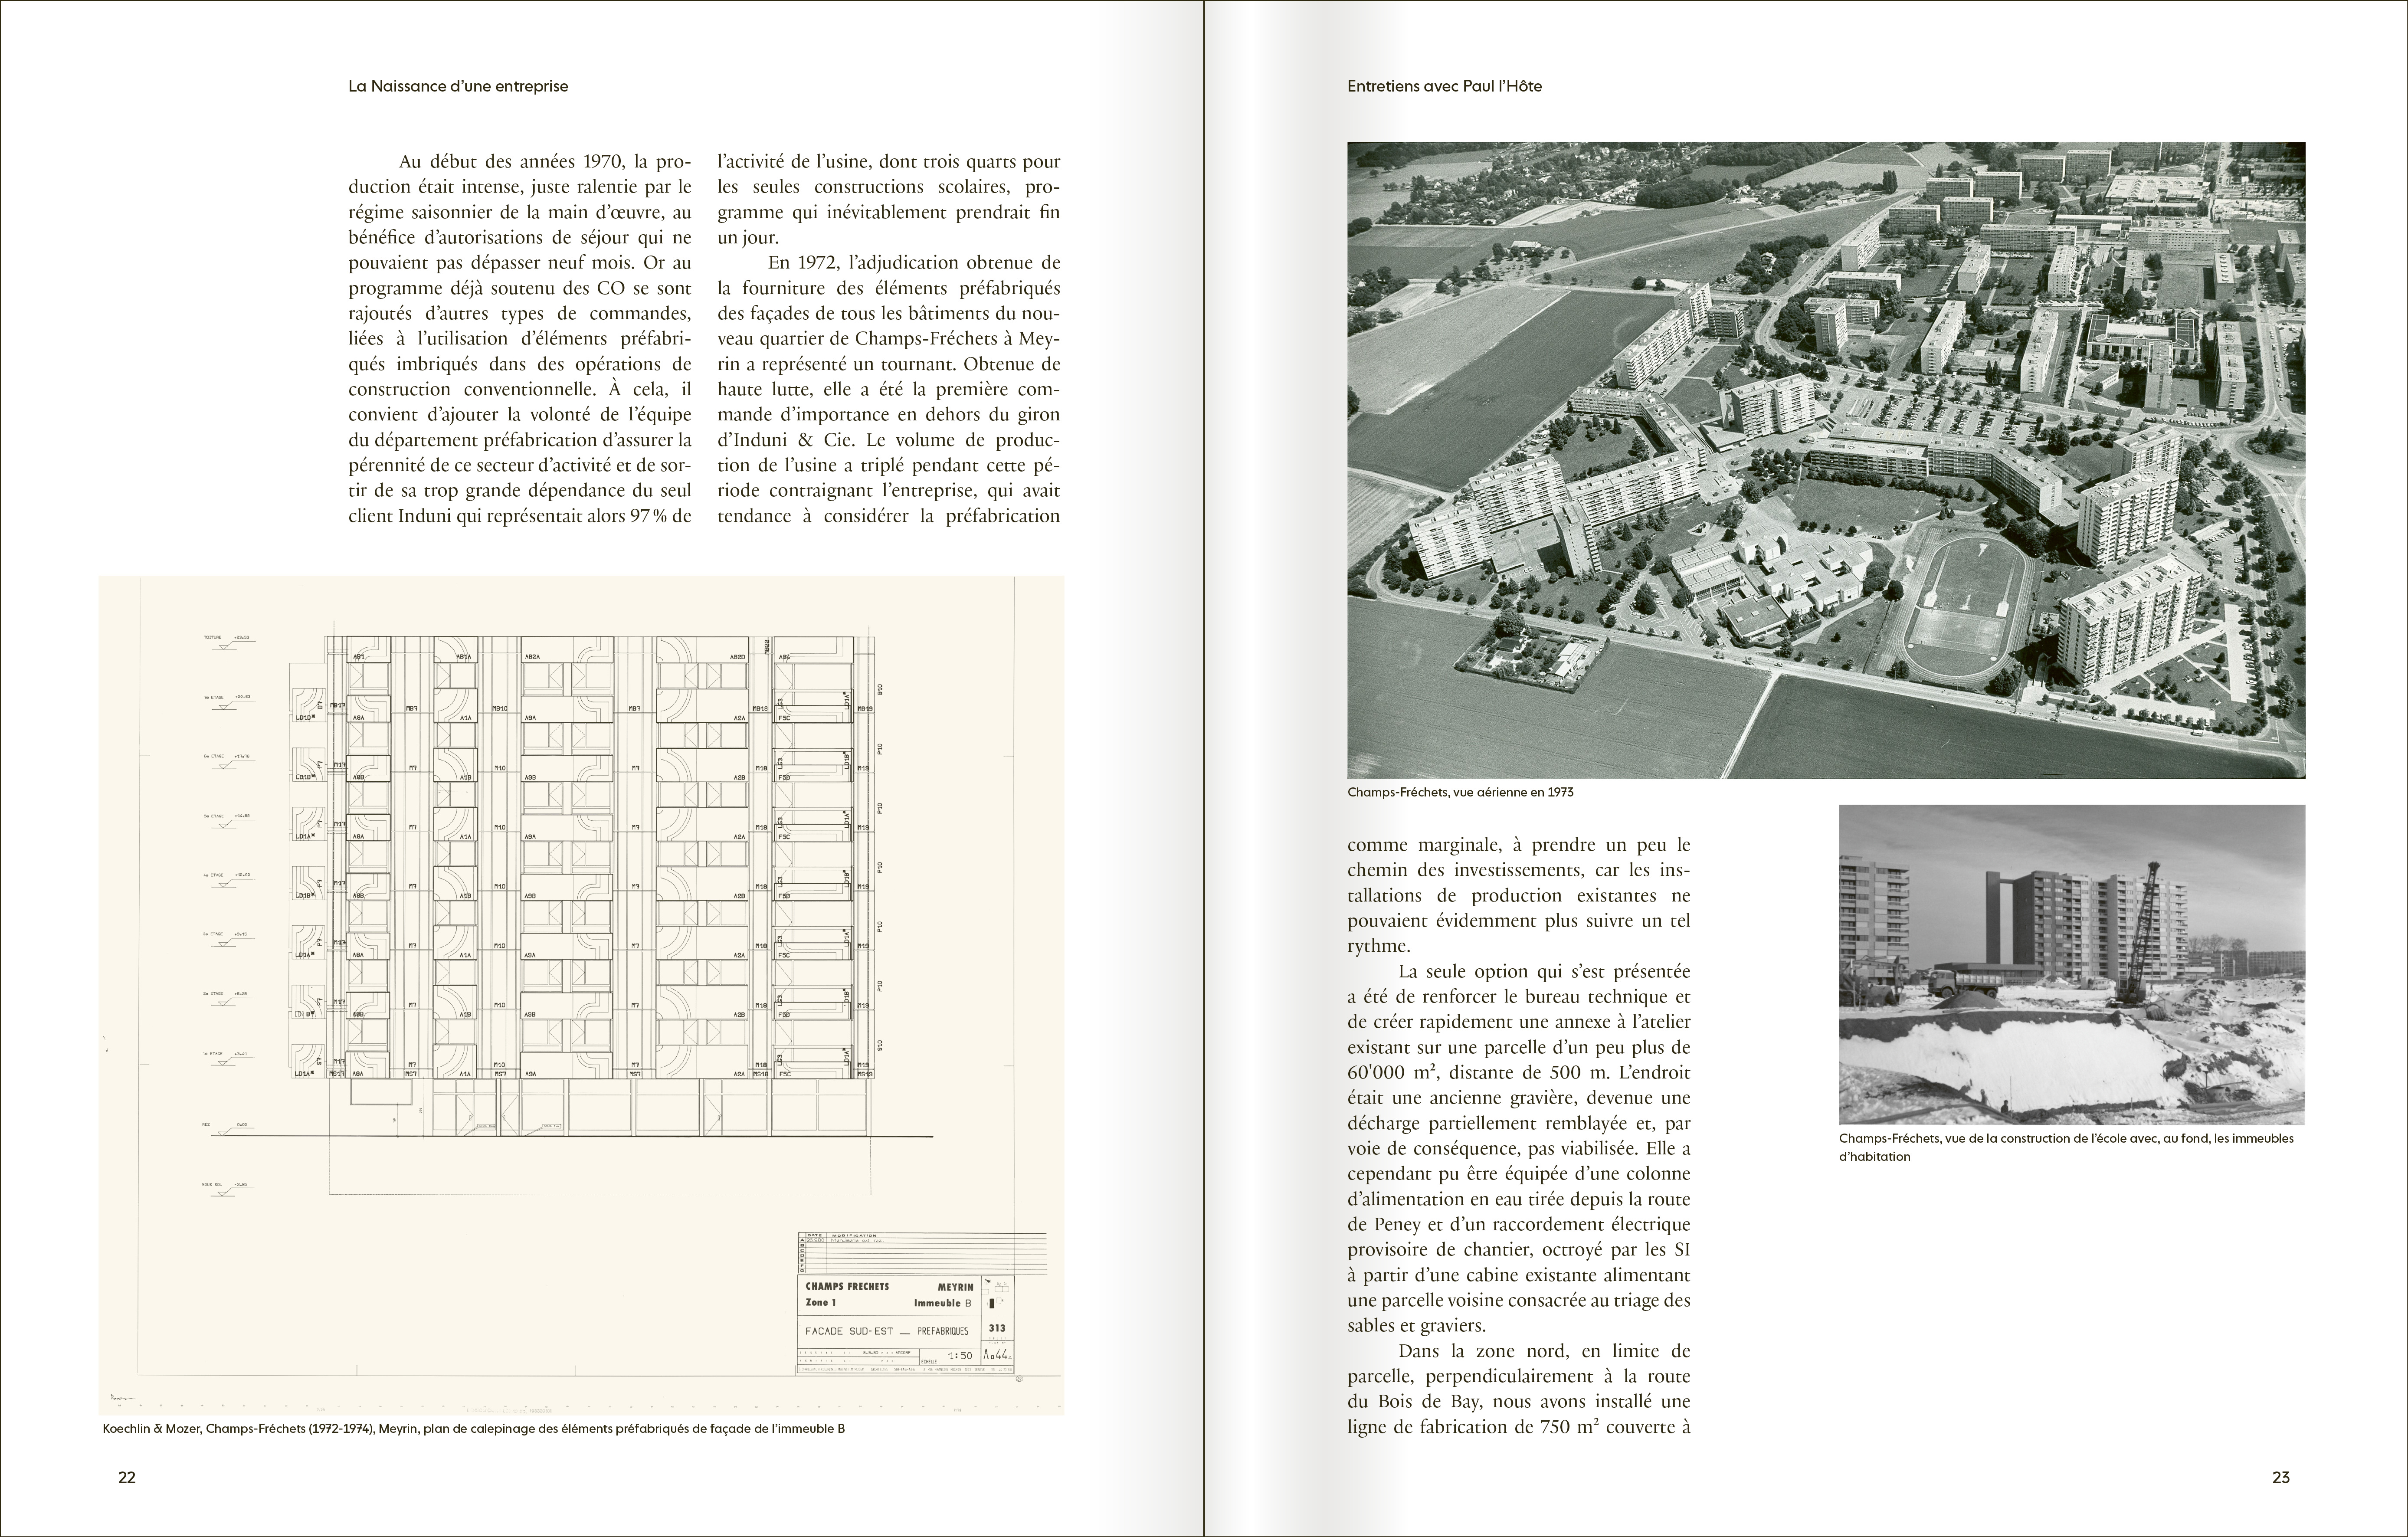2408x1537 pixels.
Task: Click the header 'La Naissance d'une entreprise'
Action: [x=458, y=86]
